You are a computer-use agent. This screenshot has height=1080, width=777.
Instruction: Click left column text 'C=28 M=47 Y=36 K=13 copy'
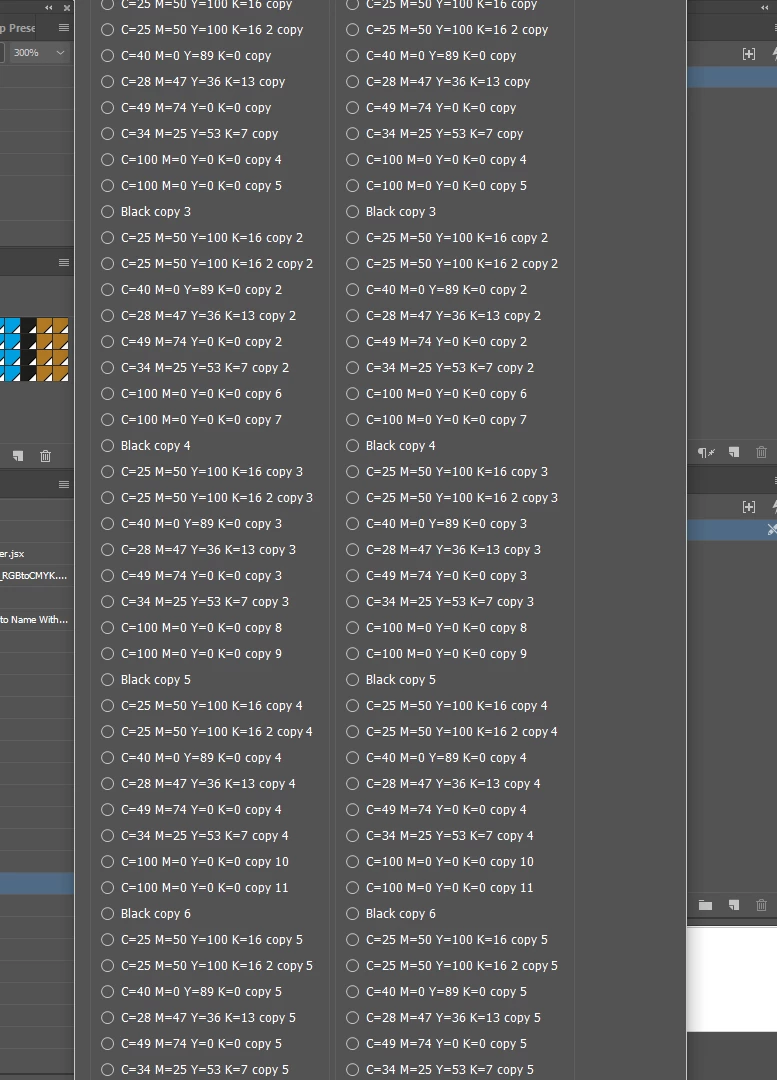click(x=203, y=82)
